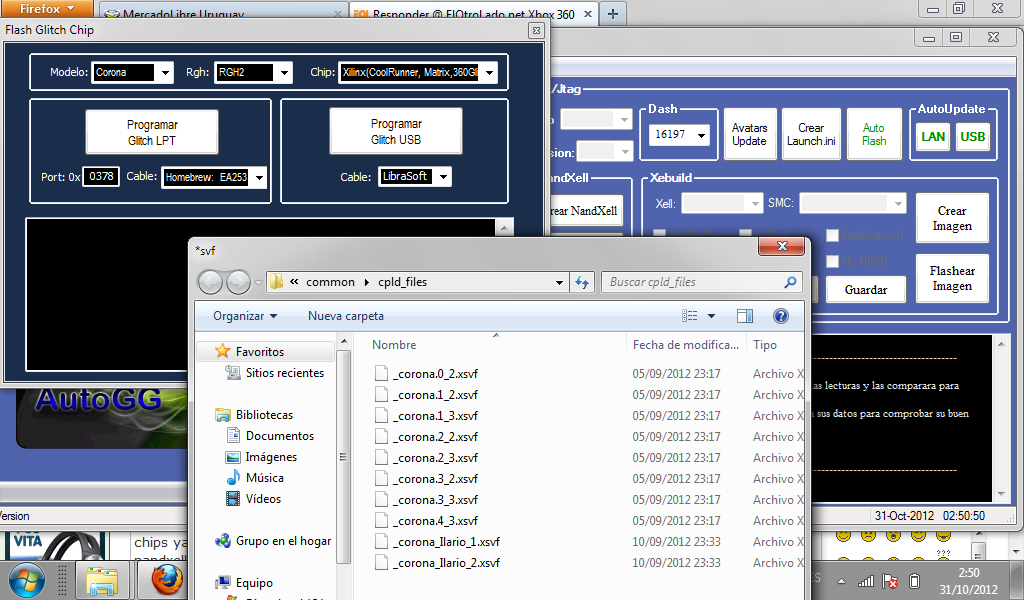The width and height of the screenshot is (1024, 600).
Task: Open Firefox from the taskbar
Action: point(168,580)
